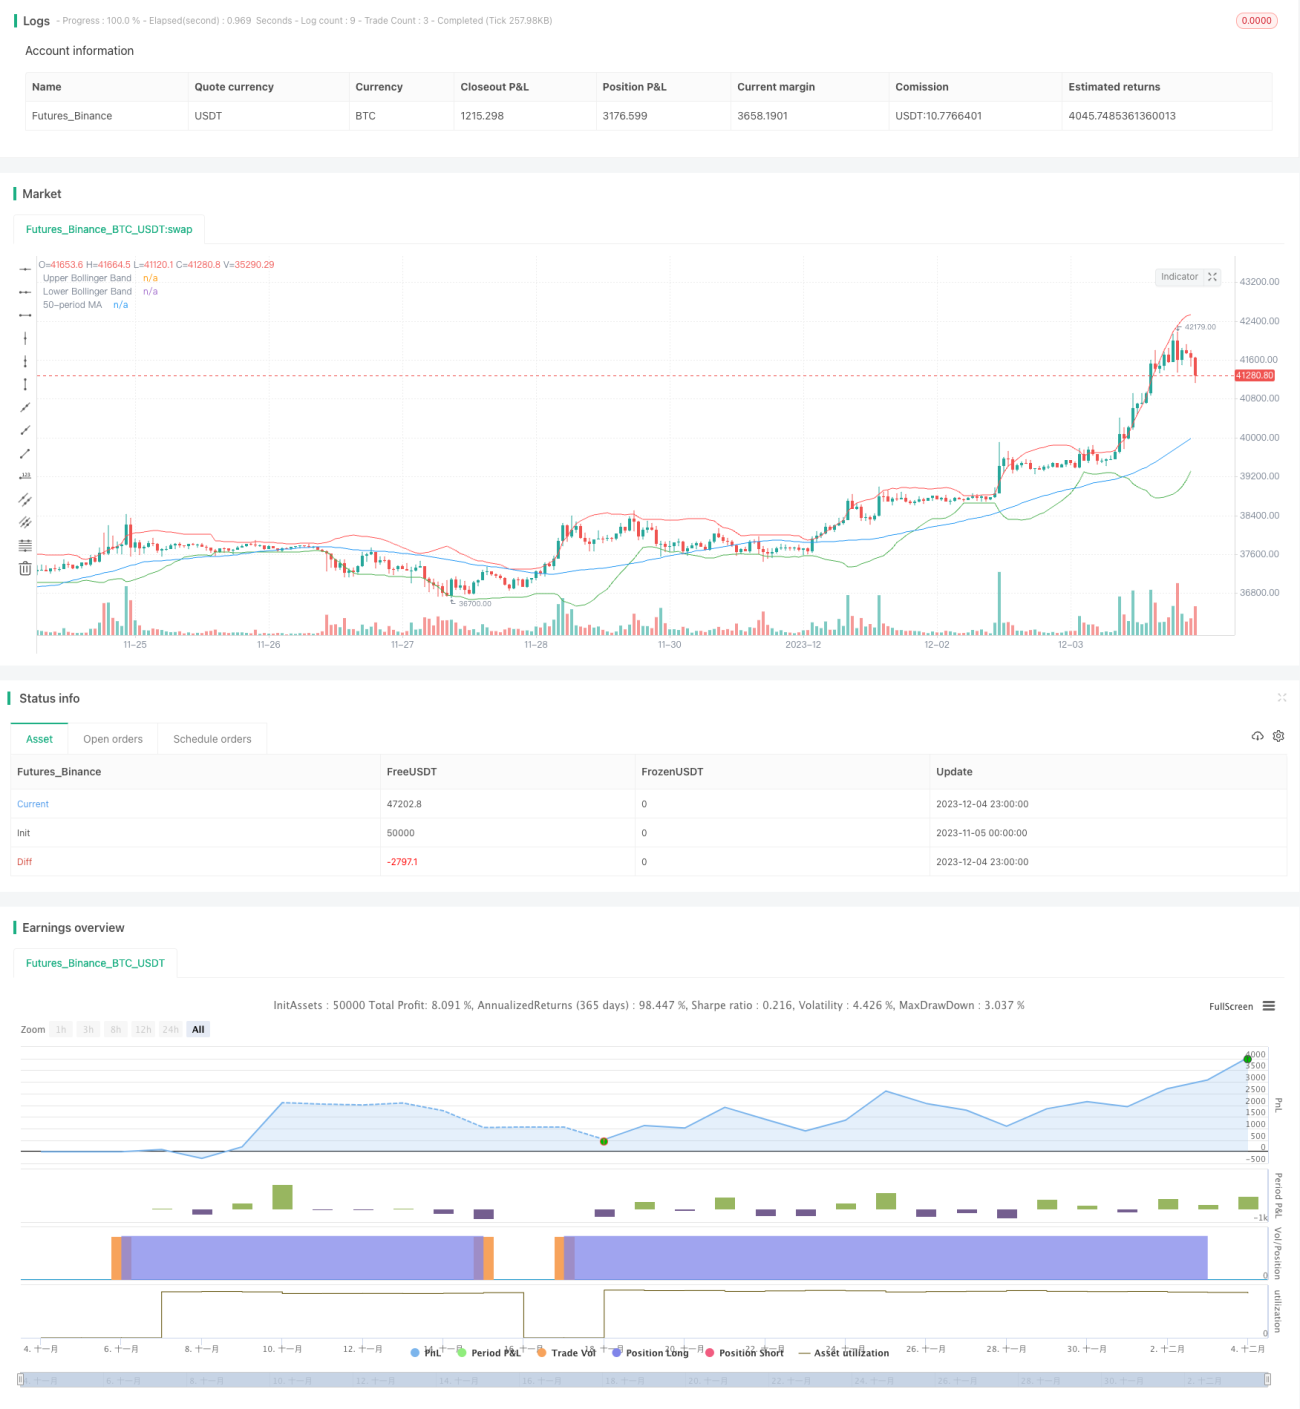Select the vertical straight line drawing tool
The width and height of the screenshot is (1300, 1409).
point(25,338)
